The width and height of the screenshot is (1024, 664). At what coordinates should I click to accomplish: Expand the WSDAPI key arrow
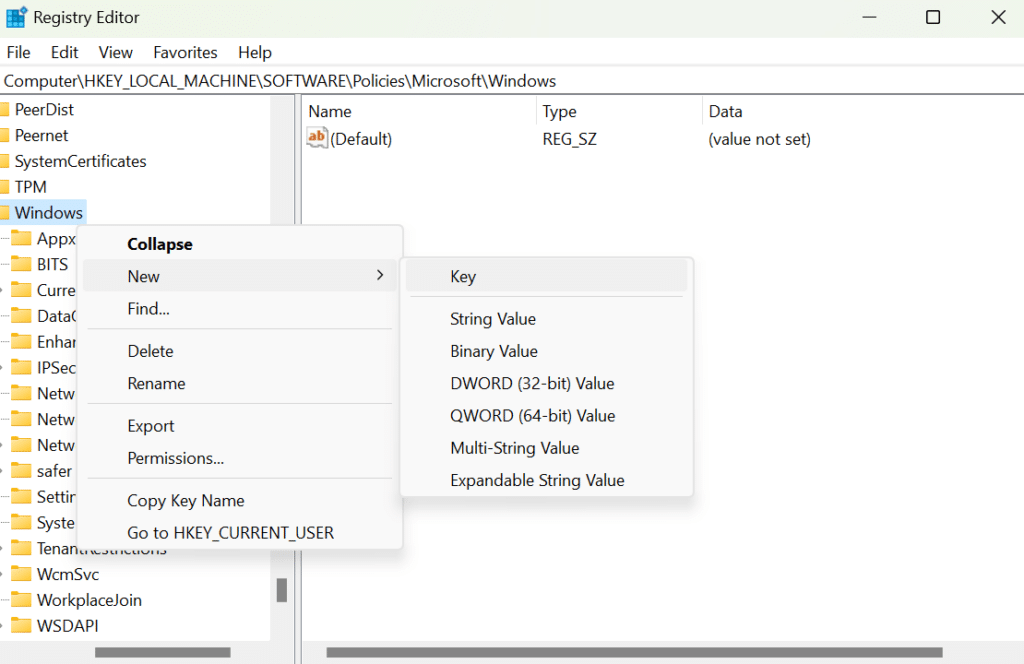2,625
